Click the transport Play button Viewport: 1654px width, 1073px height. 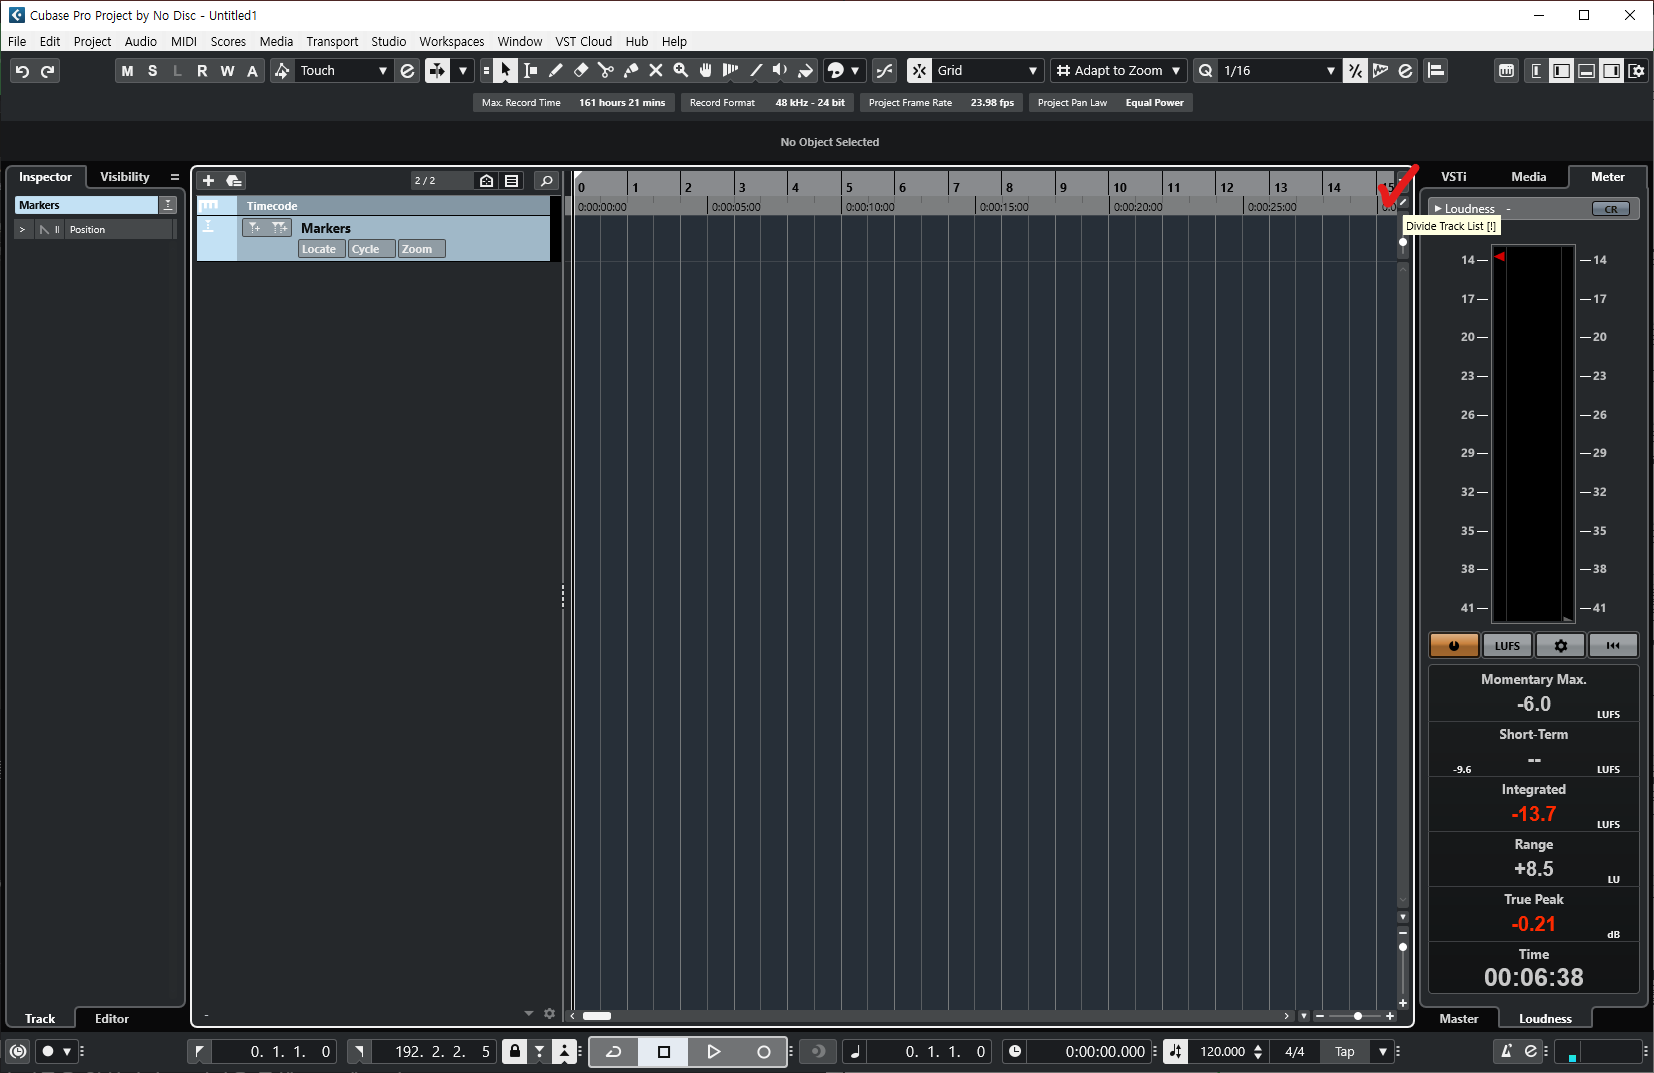(x=714, y=1051)
